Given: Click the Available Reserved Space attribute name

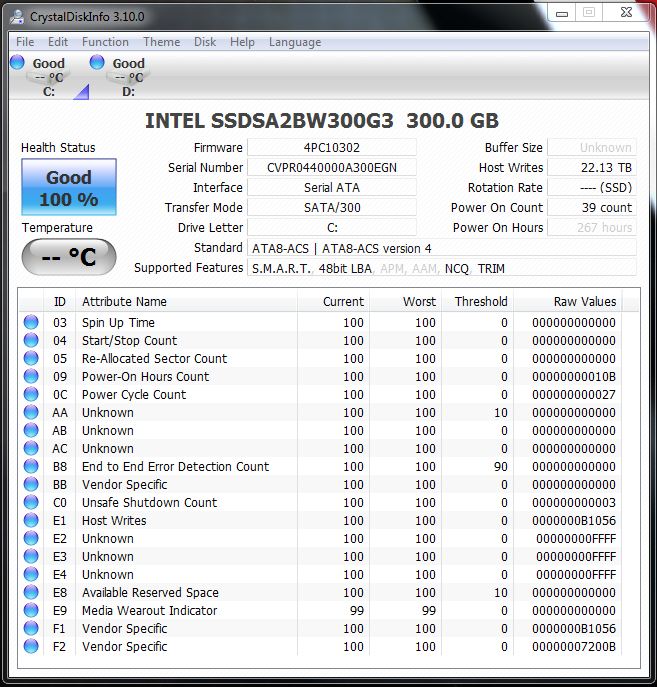Looking at the screenshot, I should click(150, 592).
